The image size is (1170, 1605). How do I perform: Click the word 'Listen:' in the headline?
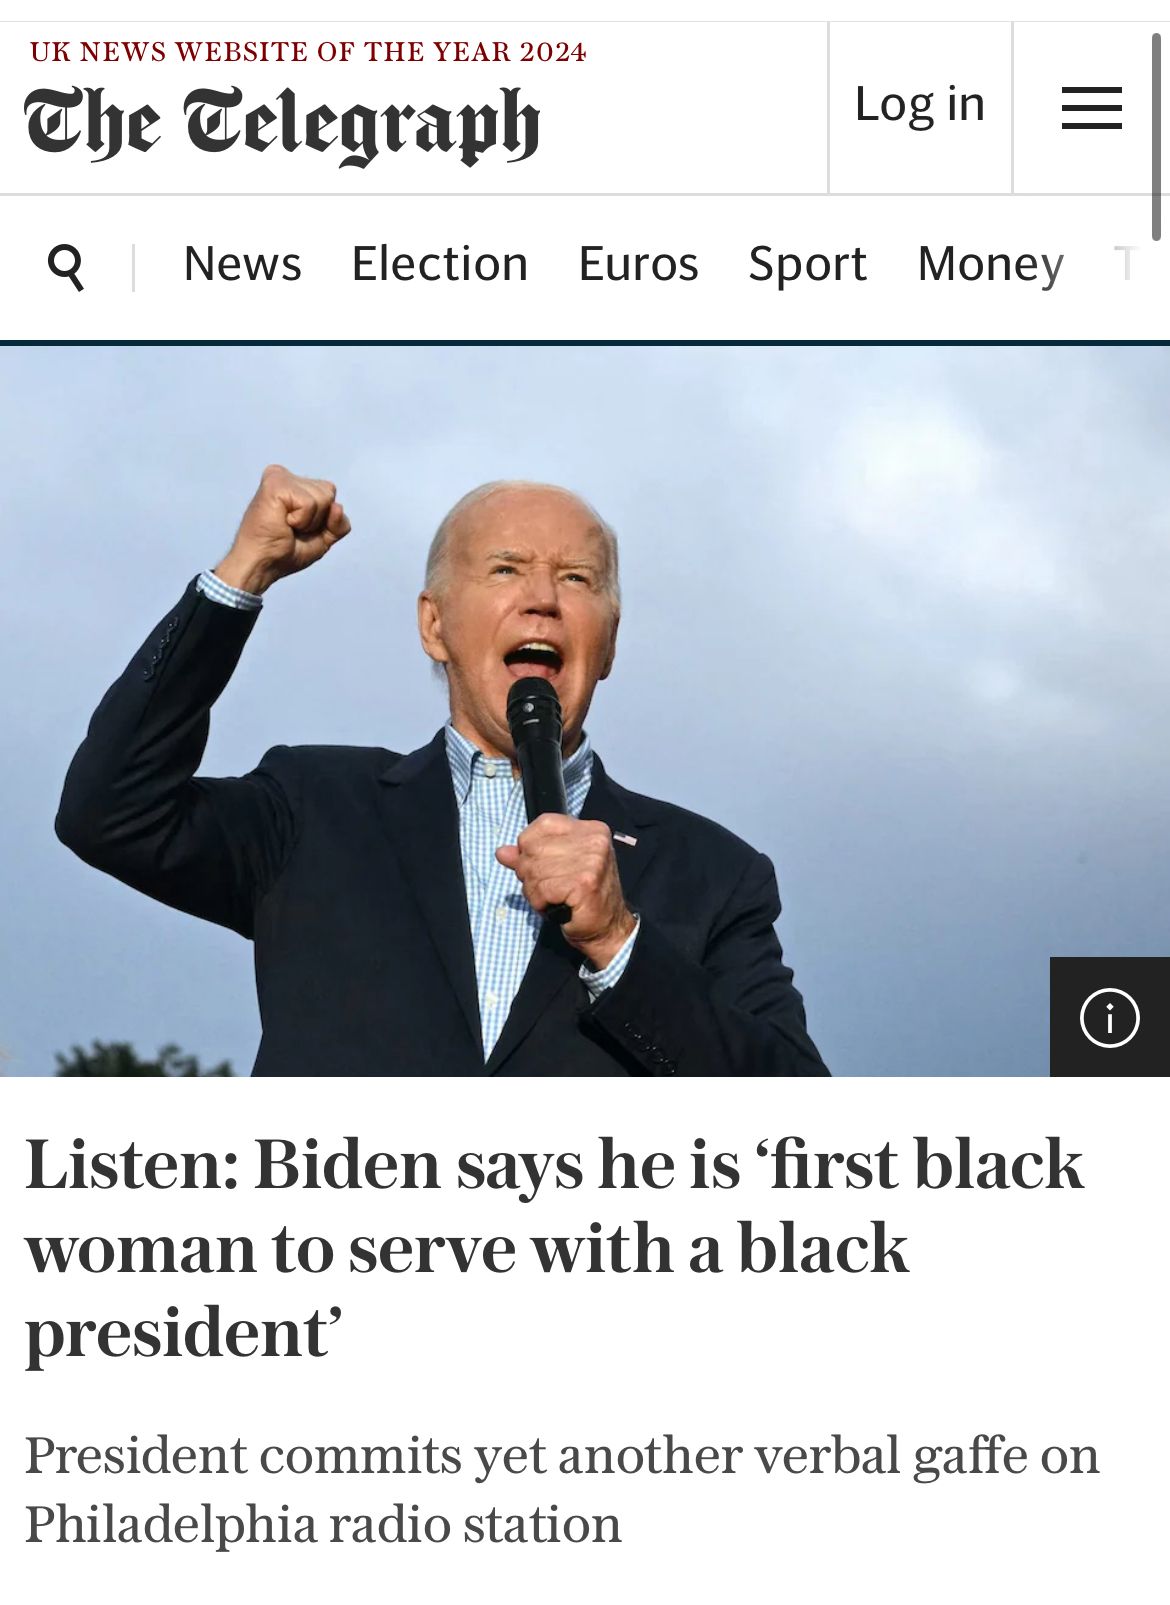pyautogui.click(x=132, y=1166)
